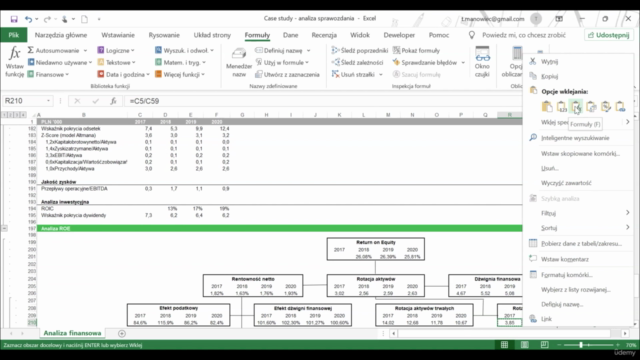Switch to Układ strony tab
This screenshot has width=640, height=360.
212,35
